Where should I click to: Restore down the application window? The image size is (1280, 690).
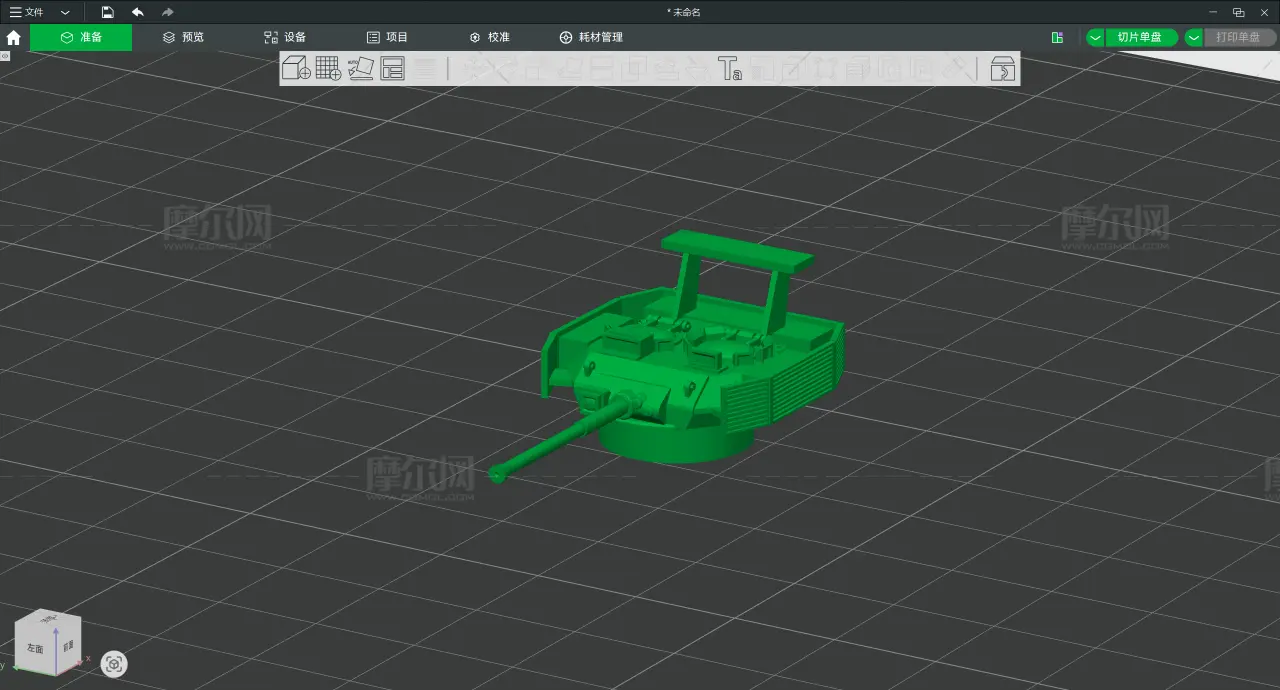(1238, 12)
